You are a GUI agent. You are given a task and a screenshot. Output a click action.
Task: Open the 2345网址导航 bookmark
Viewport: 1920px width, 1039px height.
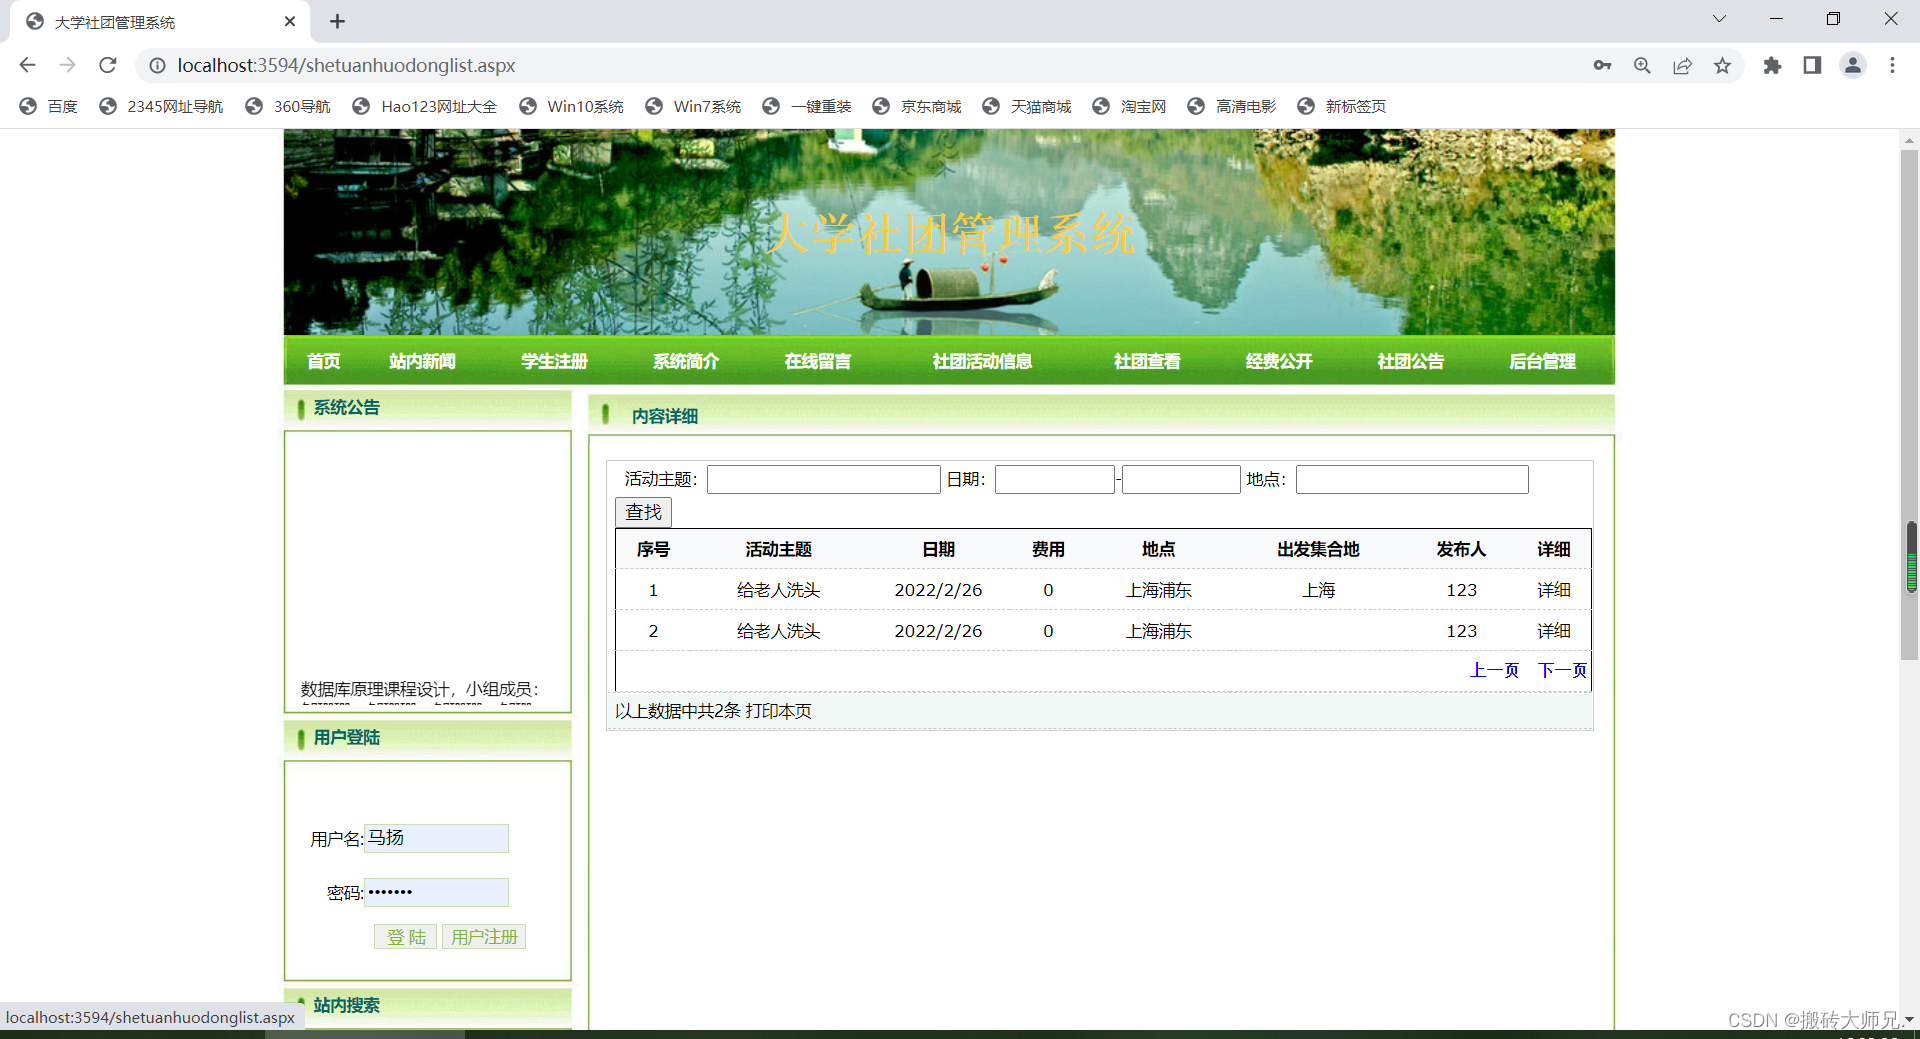tap(161, 106)
